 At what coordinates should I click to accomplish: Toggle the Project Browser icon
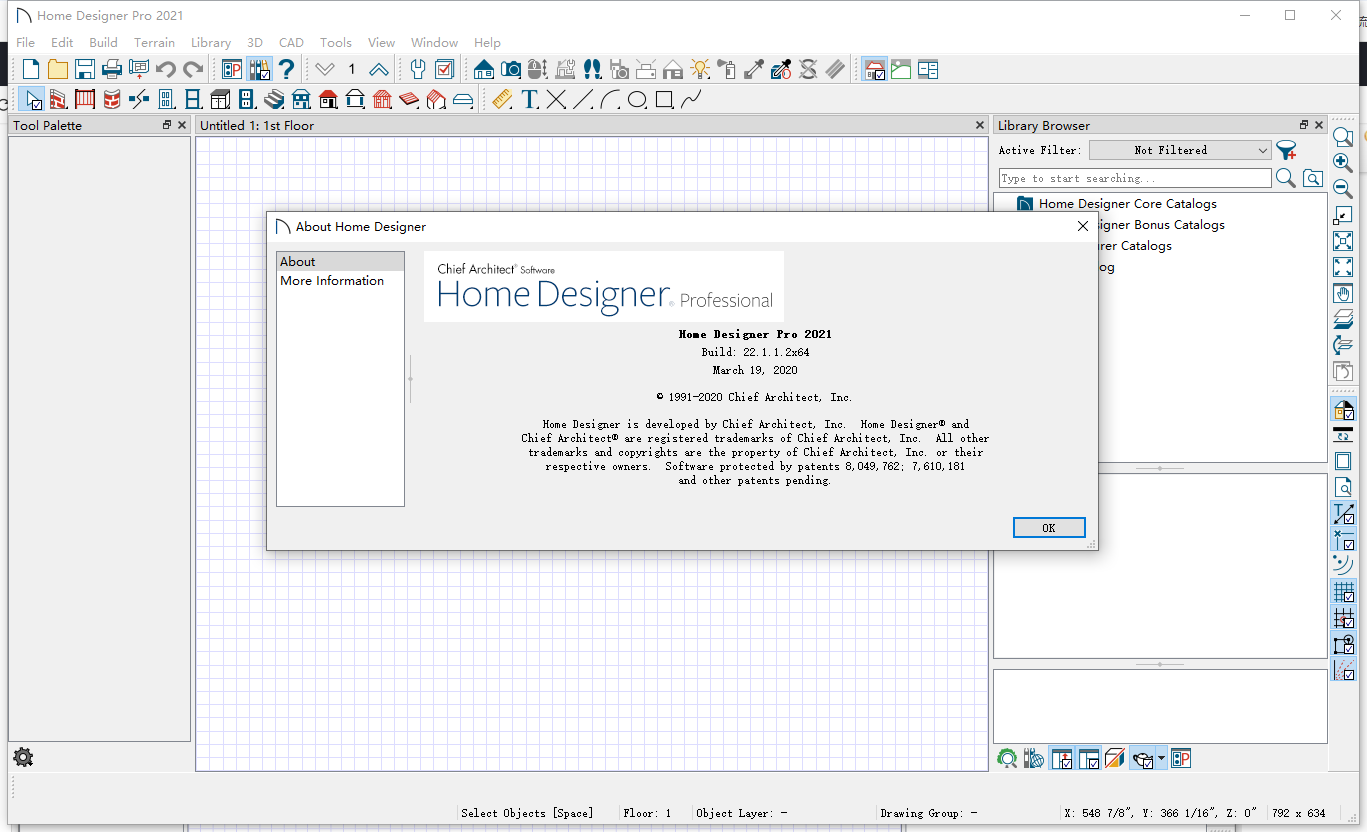[232, 69]
